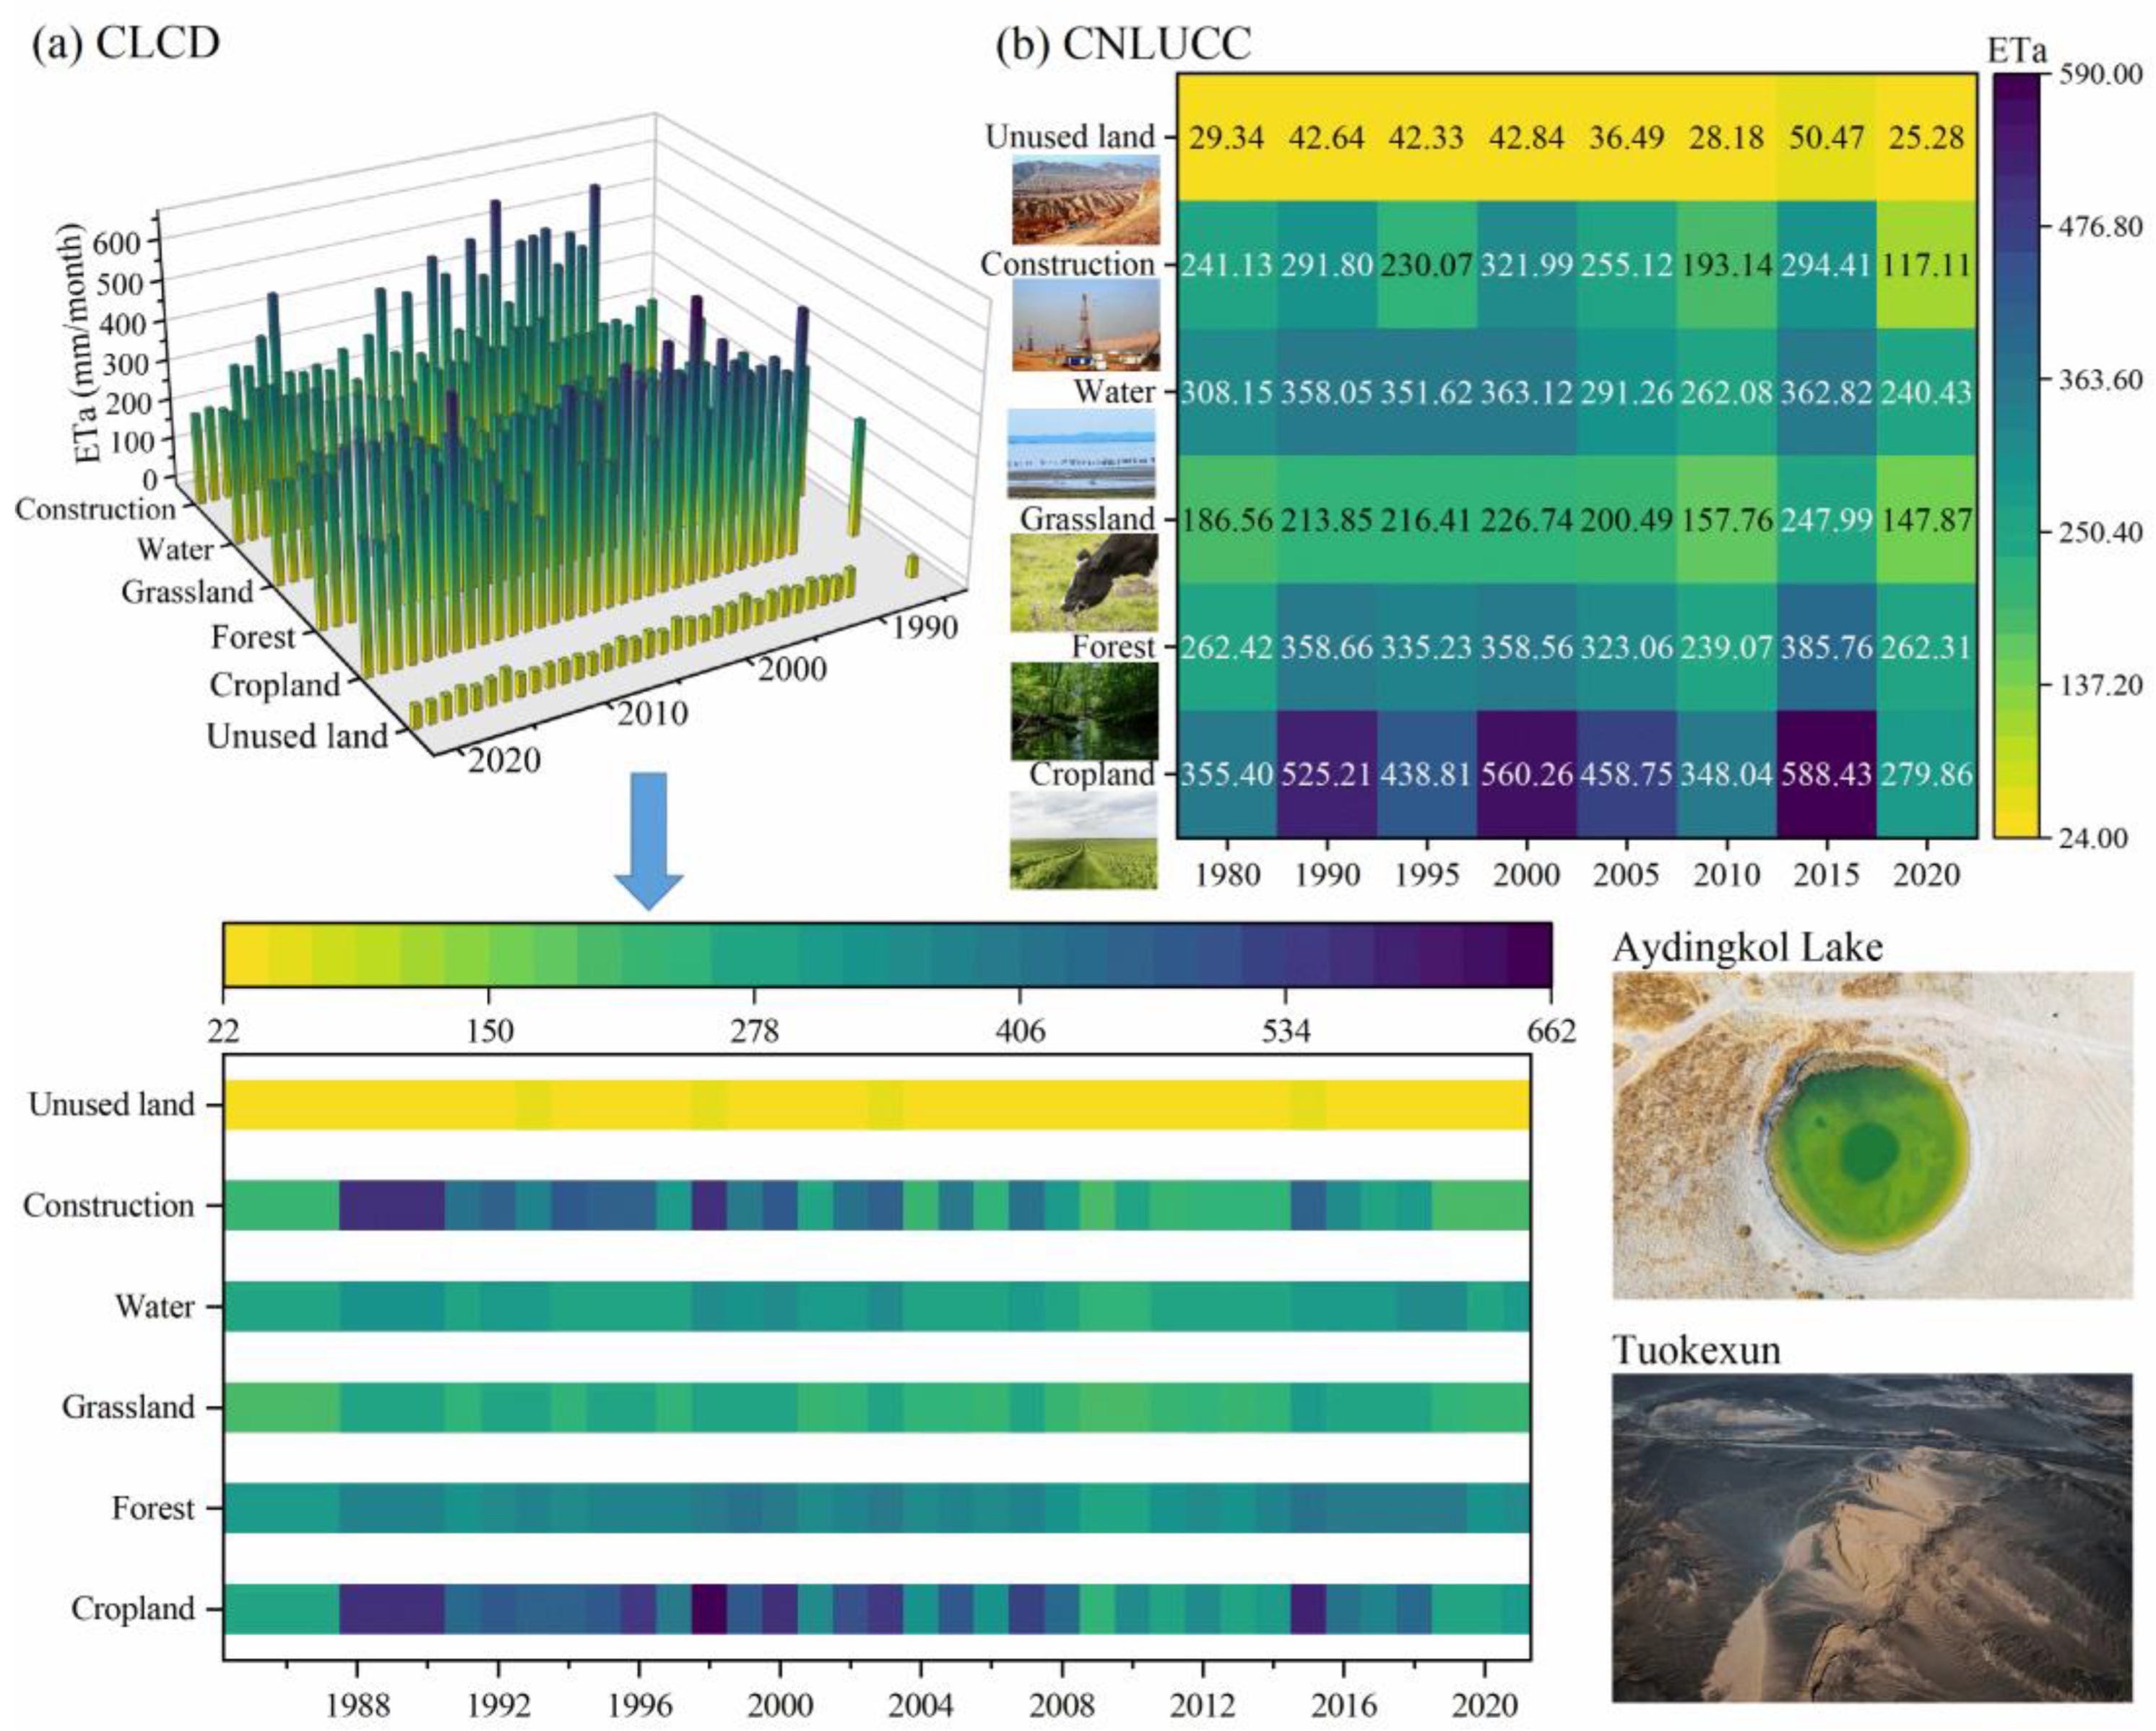Image resolution: width=2156 pixels, height=1731 pixels.
Task: Click the Aydingkol Lake aerial photo
Action: 1872,1134
